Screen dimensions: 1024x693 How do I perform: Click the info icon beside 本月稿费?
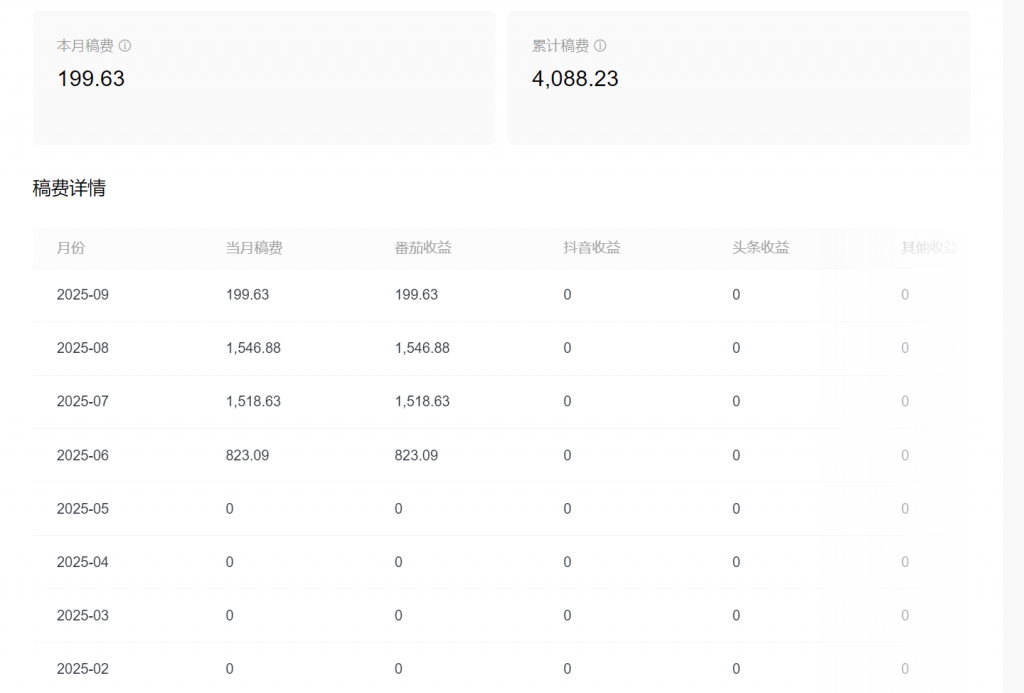click(125, 46)
